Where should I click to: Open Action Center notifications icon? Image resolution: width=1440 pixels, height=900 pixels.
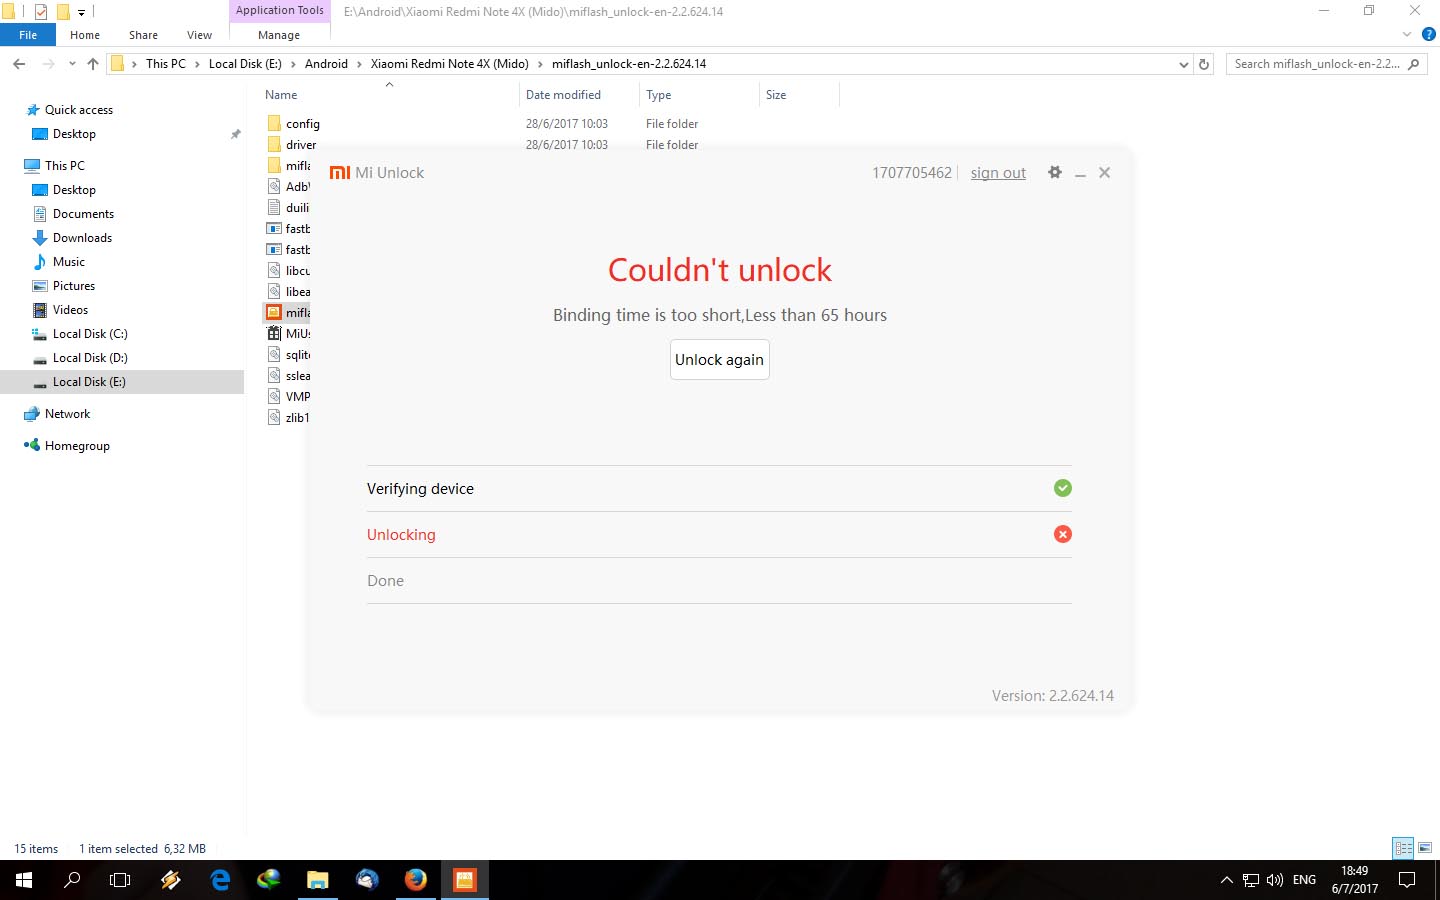(1407, 880)
